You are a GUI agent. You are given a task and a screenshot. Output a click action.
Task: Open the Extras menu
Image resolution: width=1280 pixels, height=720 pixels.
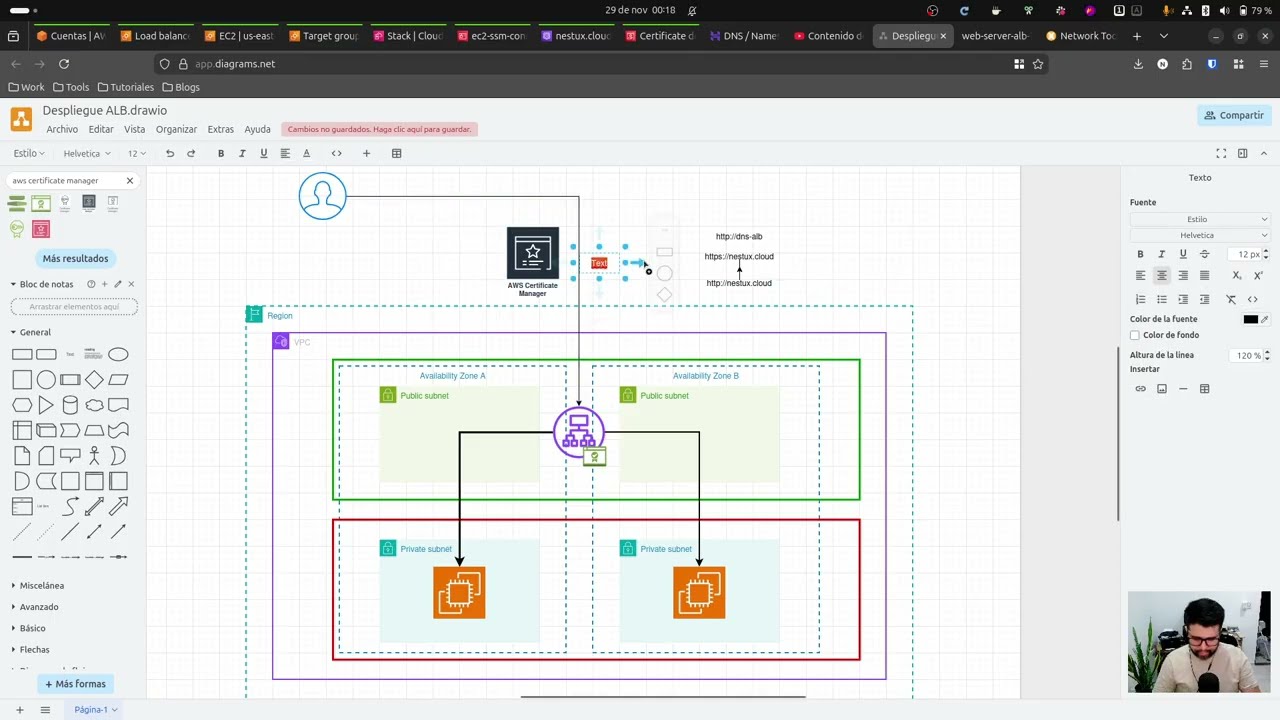point(221,129)
